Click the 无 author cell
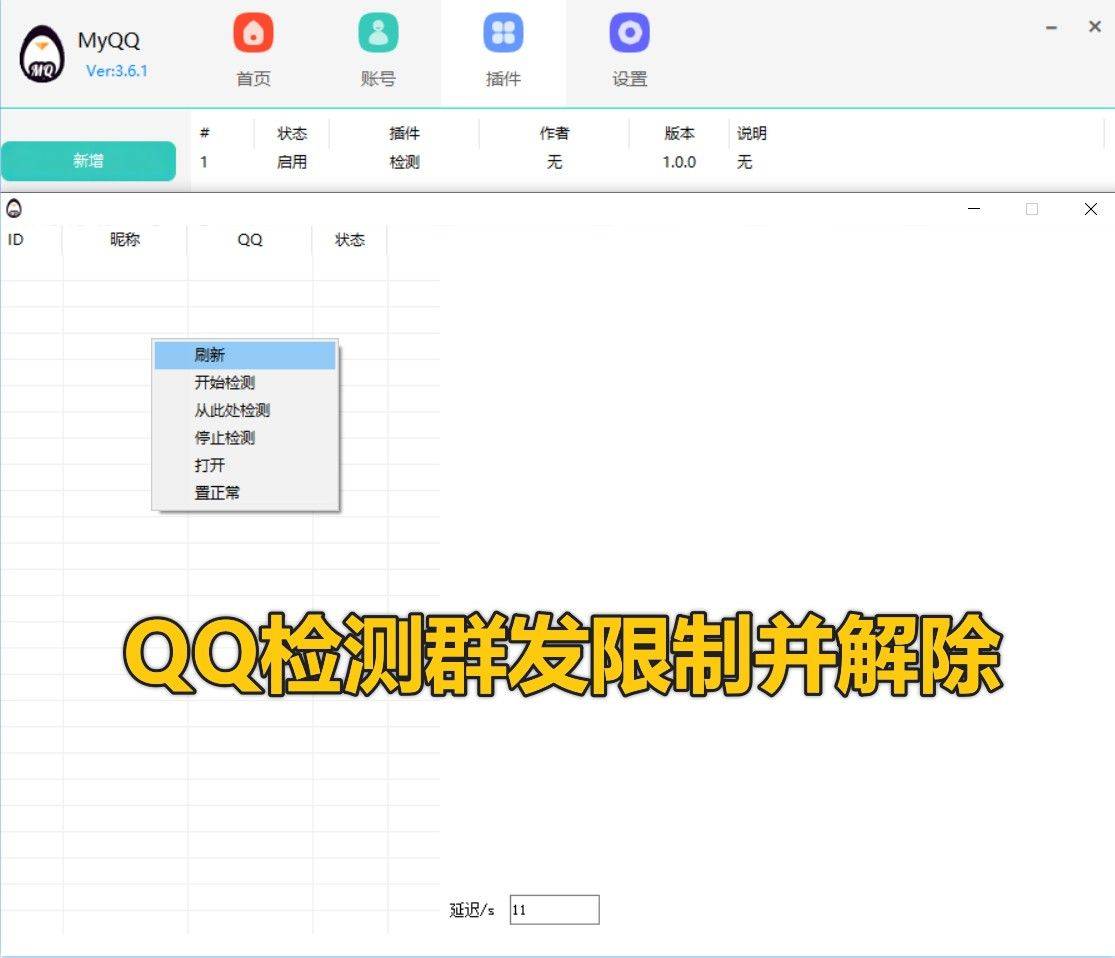Image resolution: width=1115 pixels, height=958 pixels. [x=555, y=162]
